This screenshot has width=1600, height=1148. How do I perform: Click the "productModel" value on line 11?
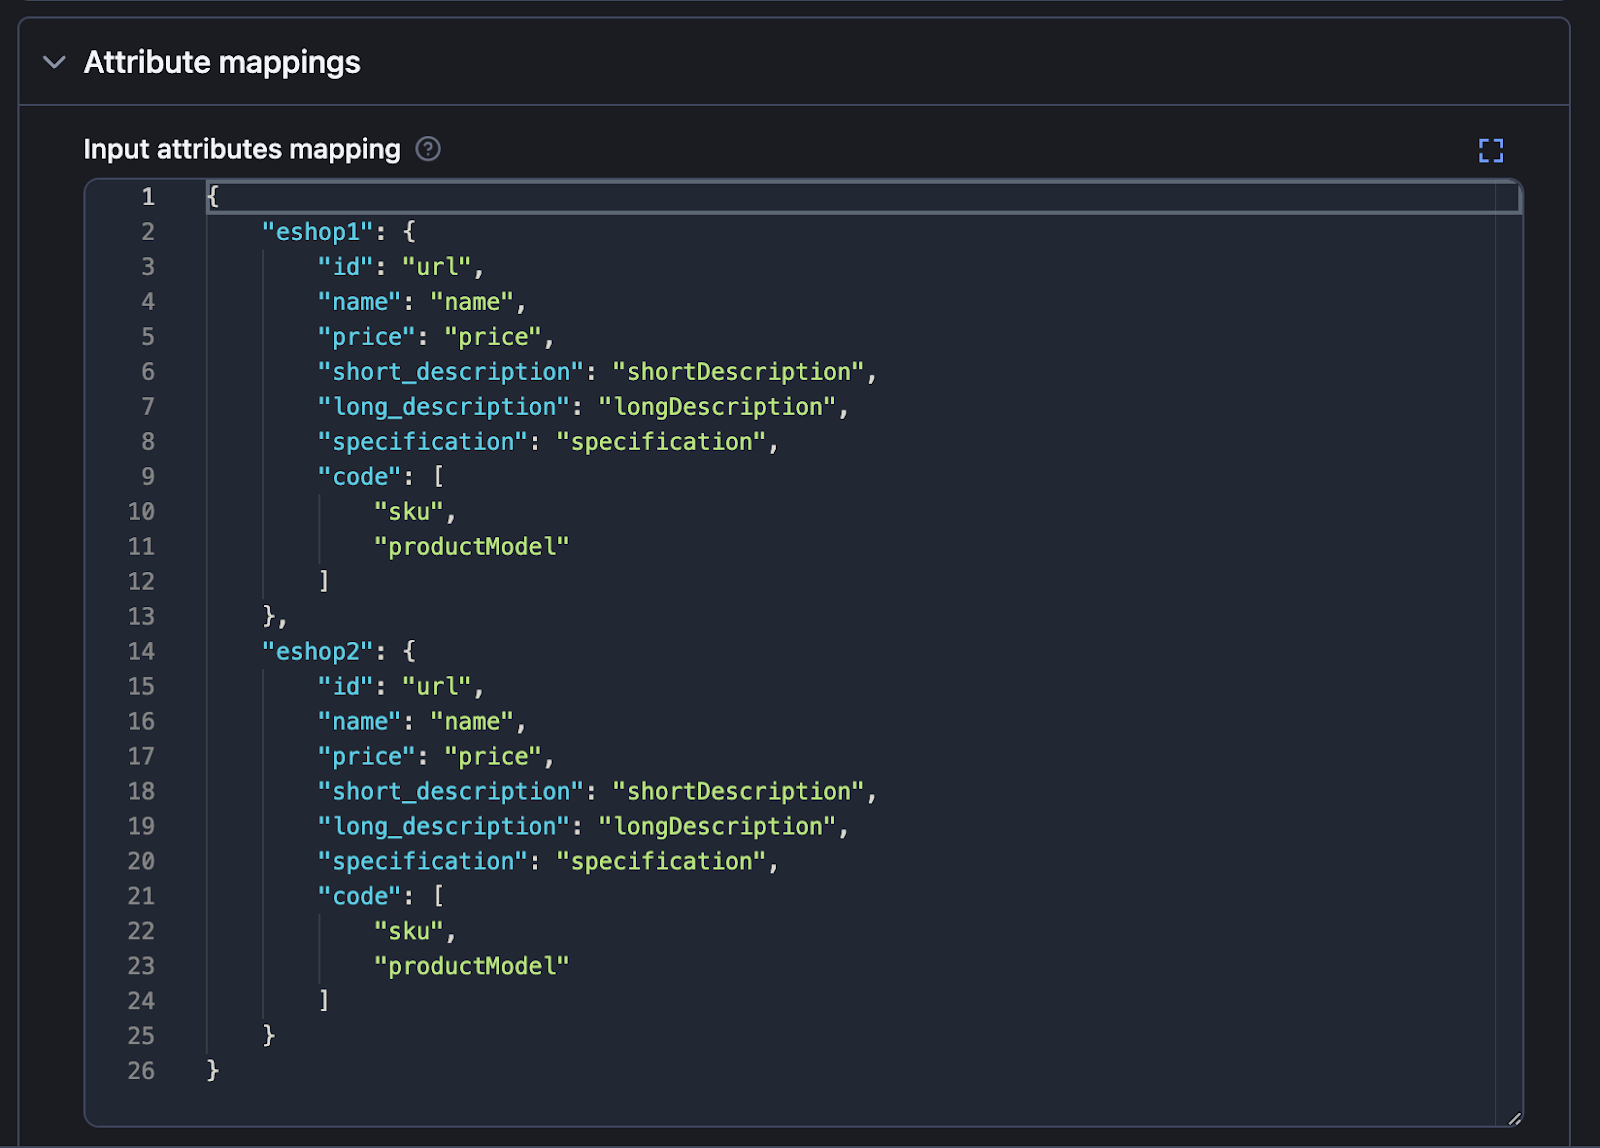click(472, 546)
